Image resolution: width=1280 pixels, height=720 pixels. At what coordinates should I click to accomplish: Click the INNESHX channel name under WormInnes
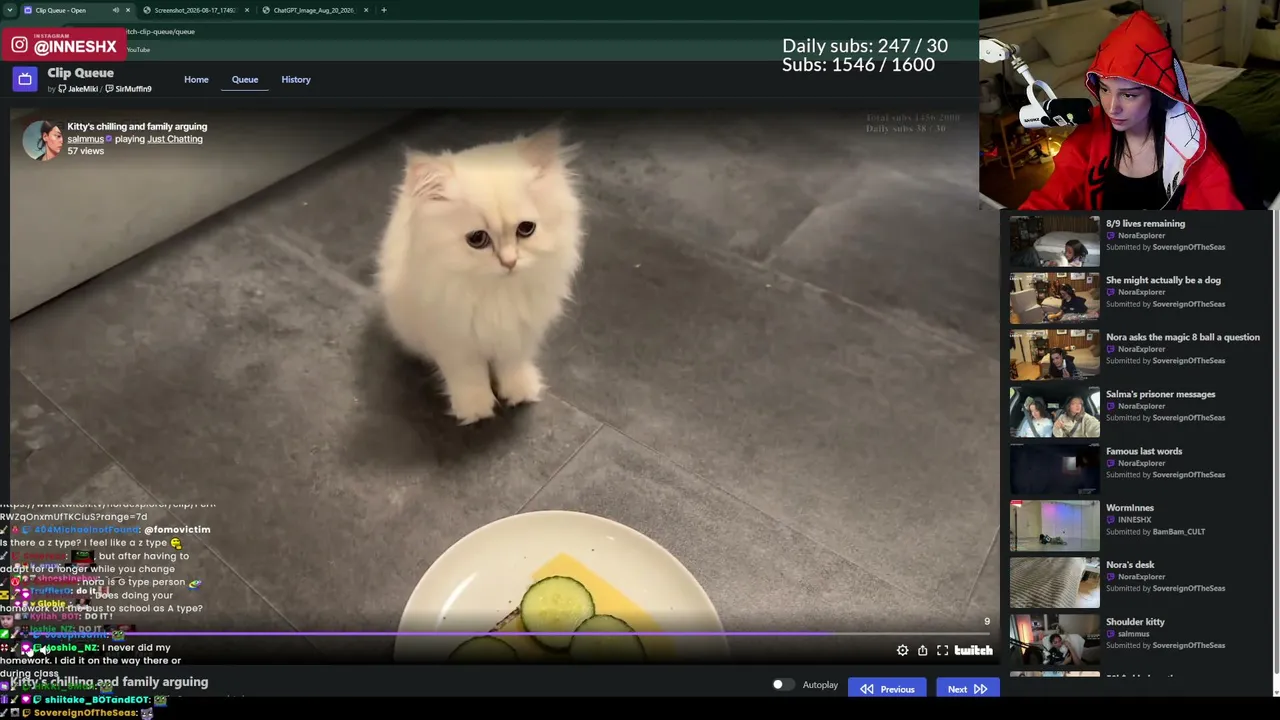tap(1135, 520)
